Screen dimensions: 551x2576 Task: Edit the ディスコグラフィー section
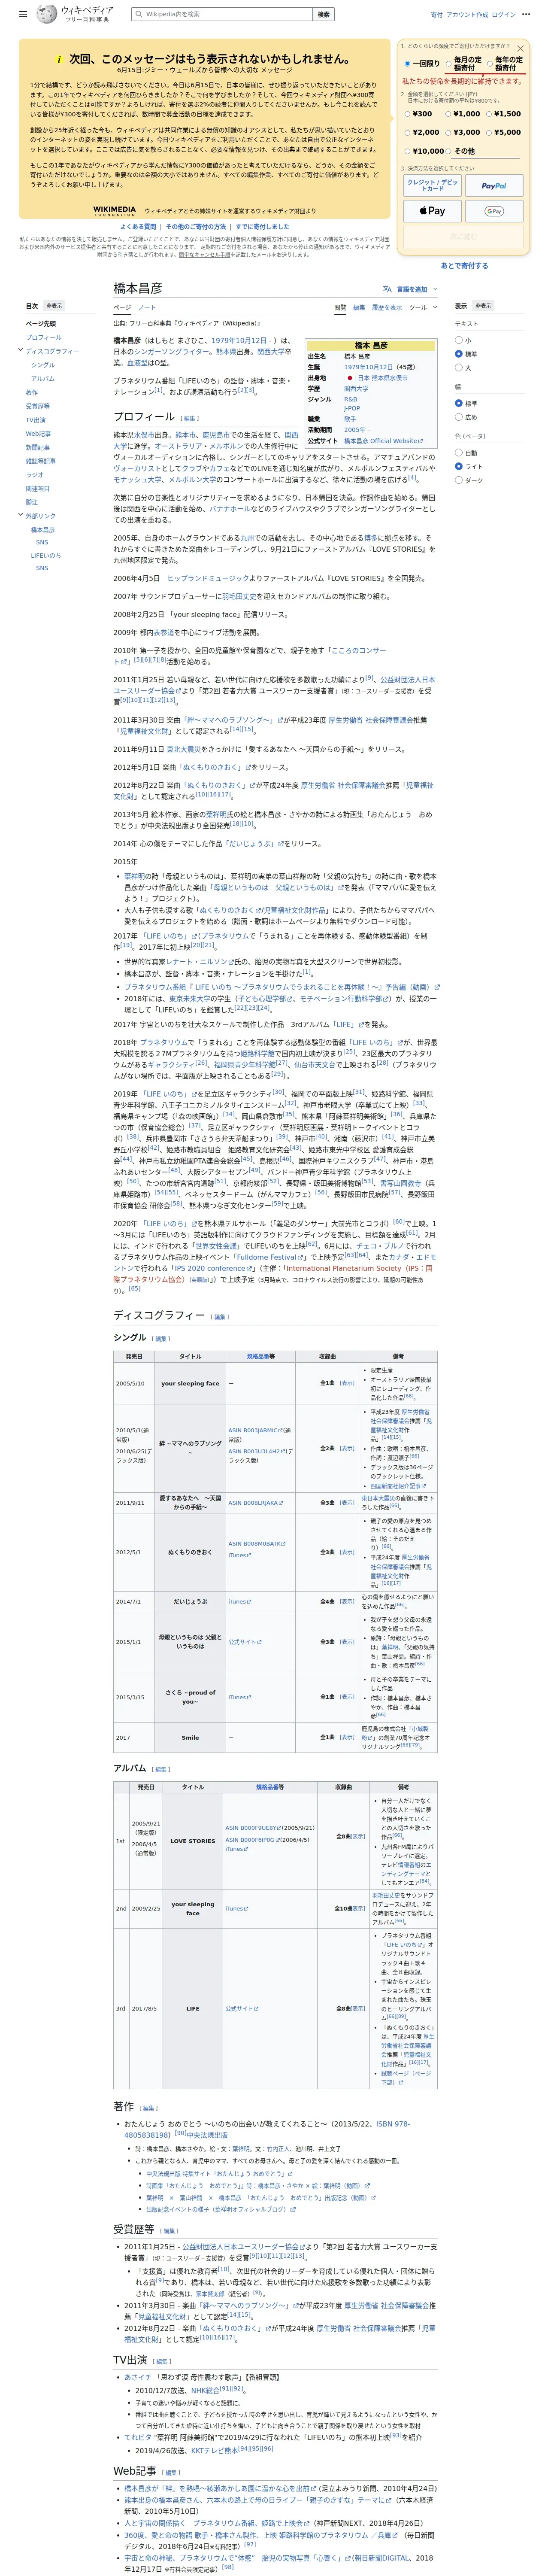point(221,1317)
